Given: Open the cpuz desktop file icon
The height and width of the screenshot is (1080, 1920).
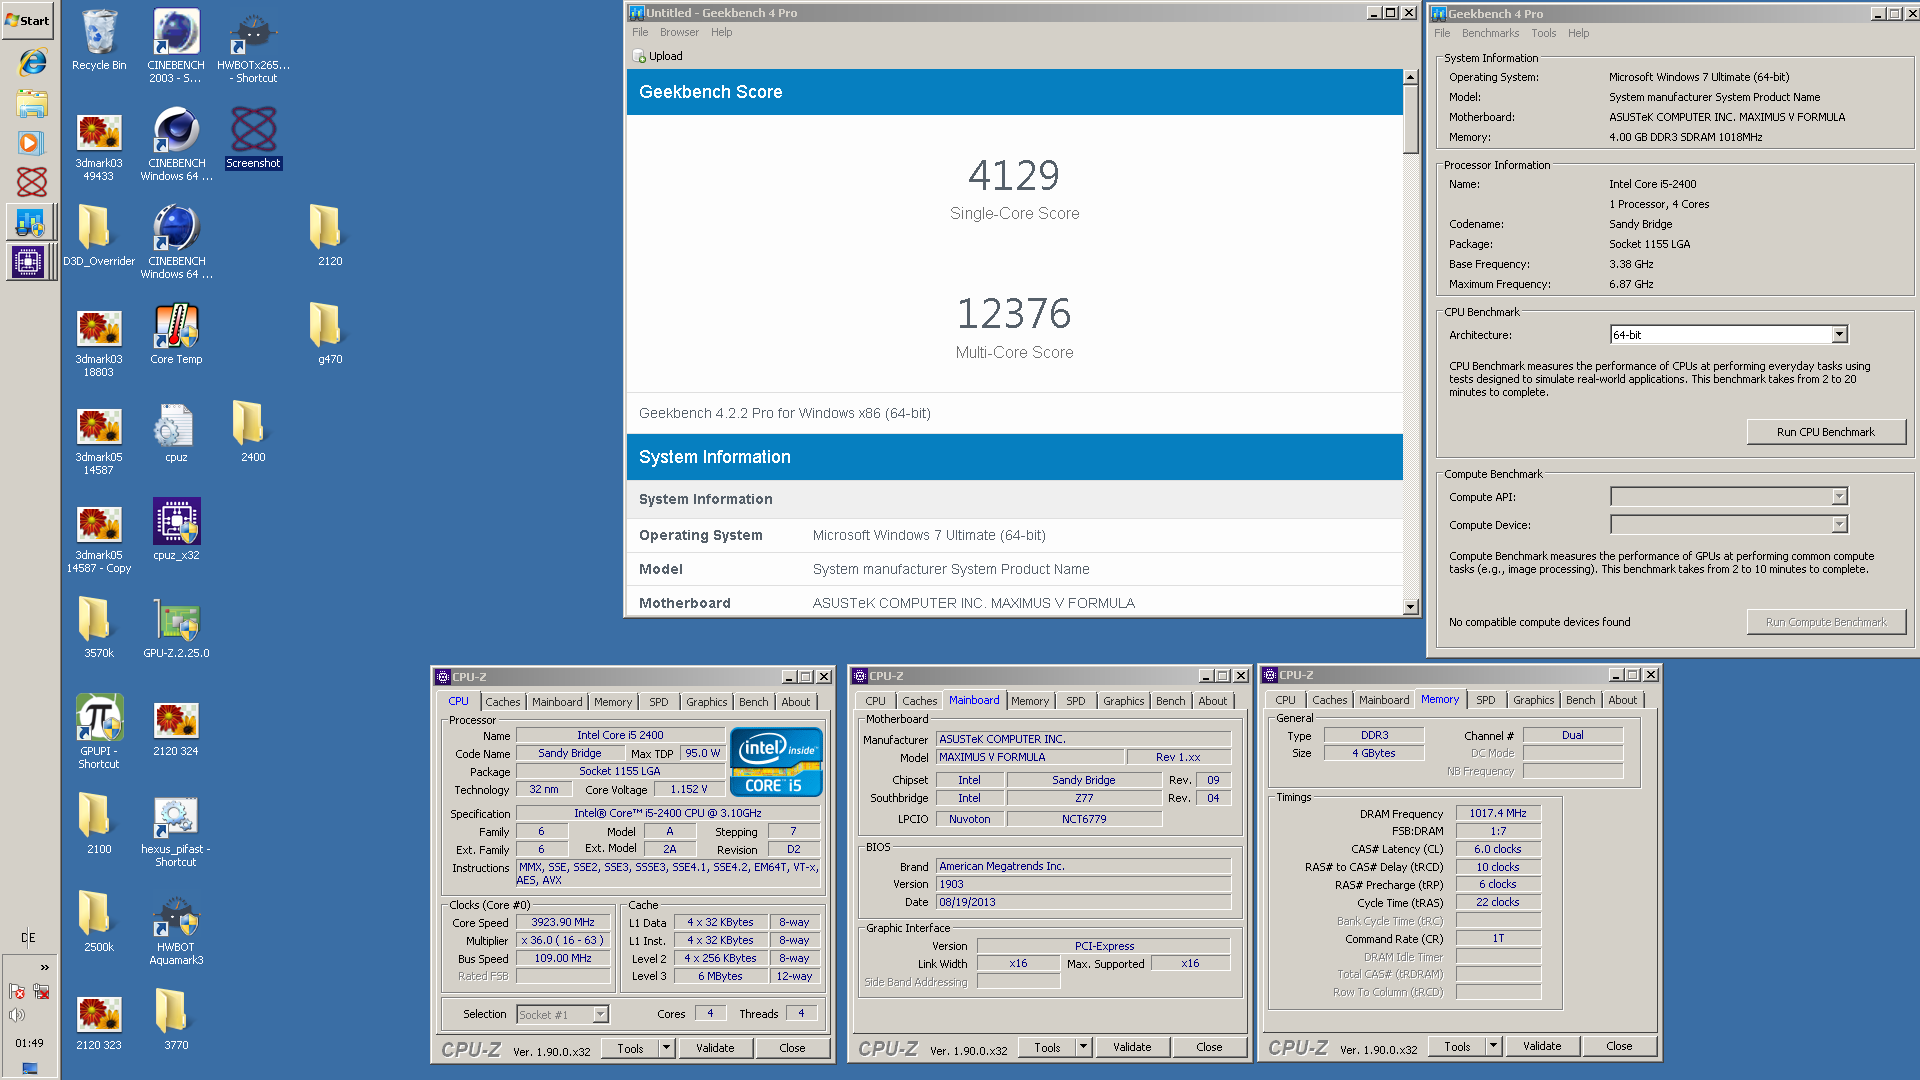Looking at the screenshot, I should click(x=176, y=432).
